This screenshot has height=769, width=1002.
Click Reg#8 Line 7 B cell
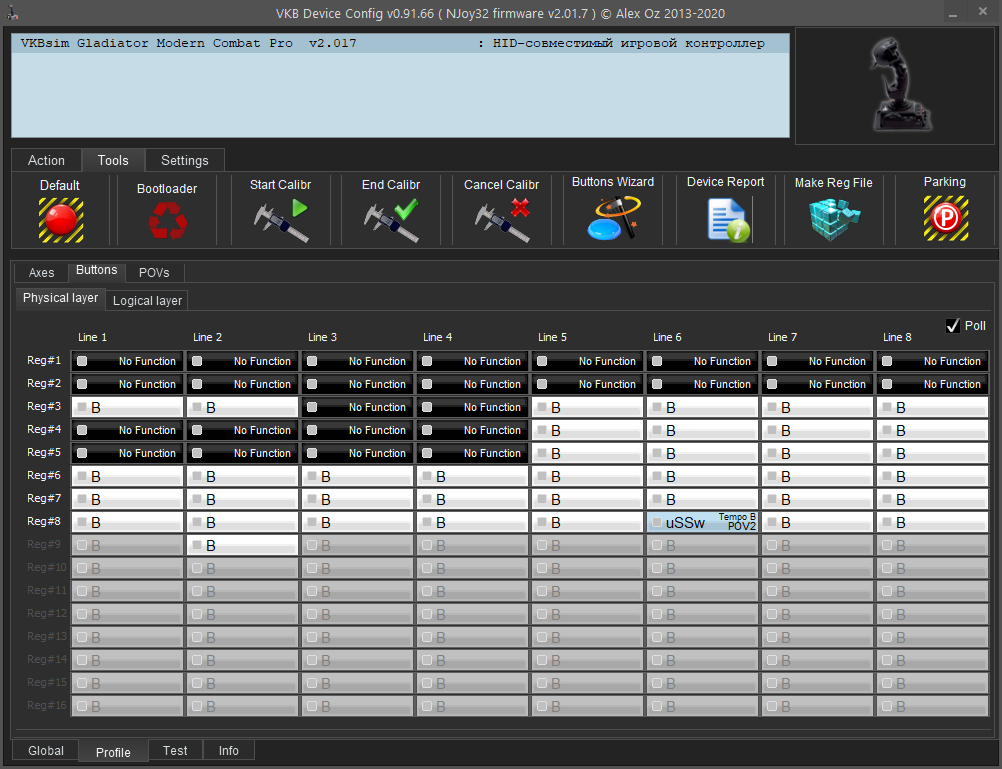tap(817, 522)
